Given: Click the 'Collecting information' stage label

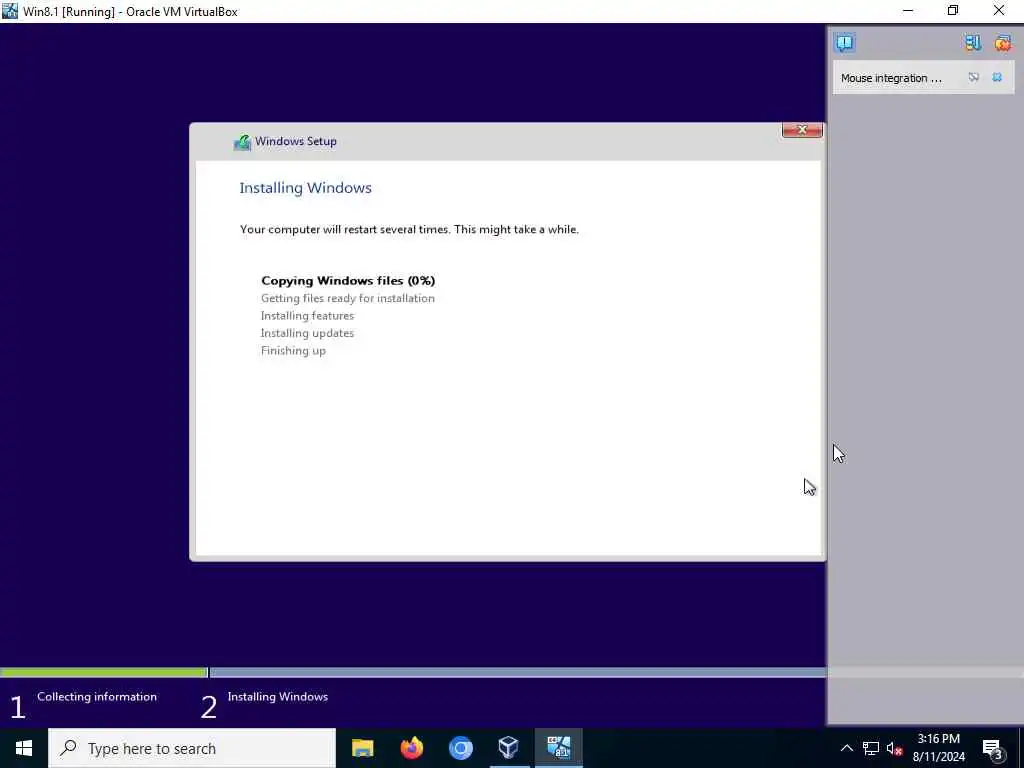Looking at the screenshot, I should (97, 696).
